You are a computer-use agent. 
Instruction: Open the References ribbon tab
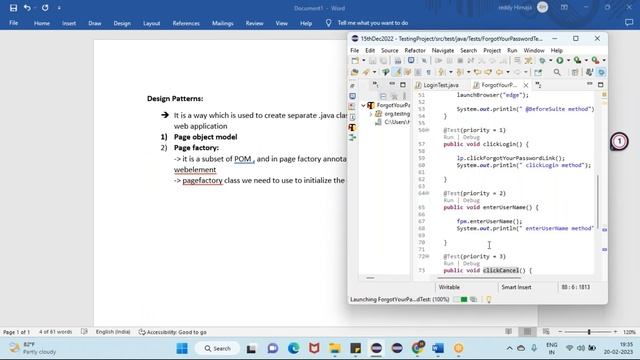pos(186,23)
